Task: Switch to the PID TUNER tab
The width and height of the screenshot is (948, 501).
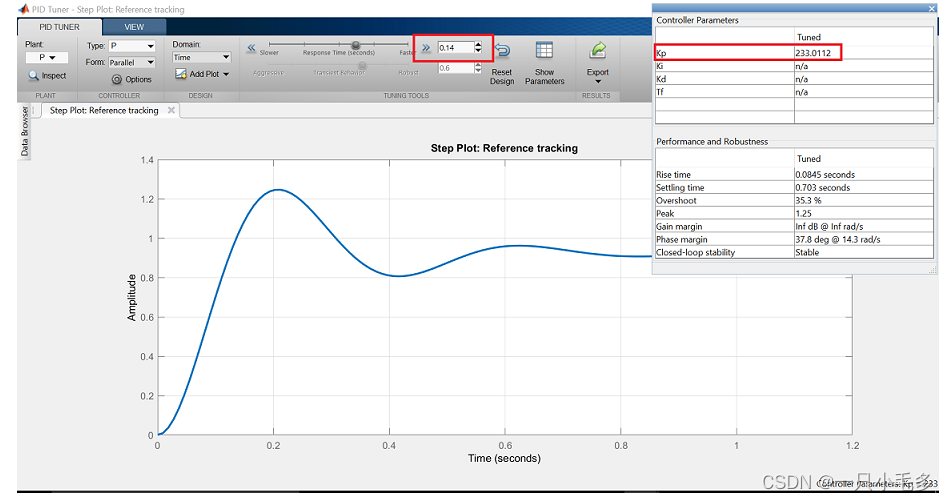Action: point(59,27)
